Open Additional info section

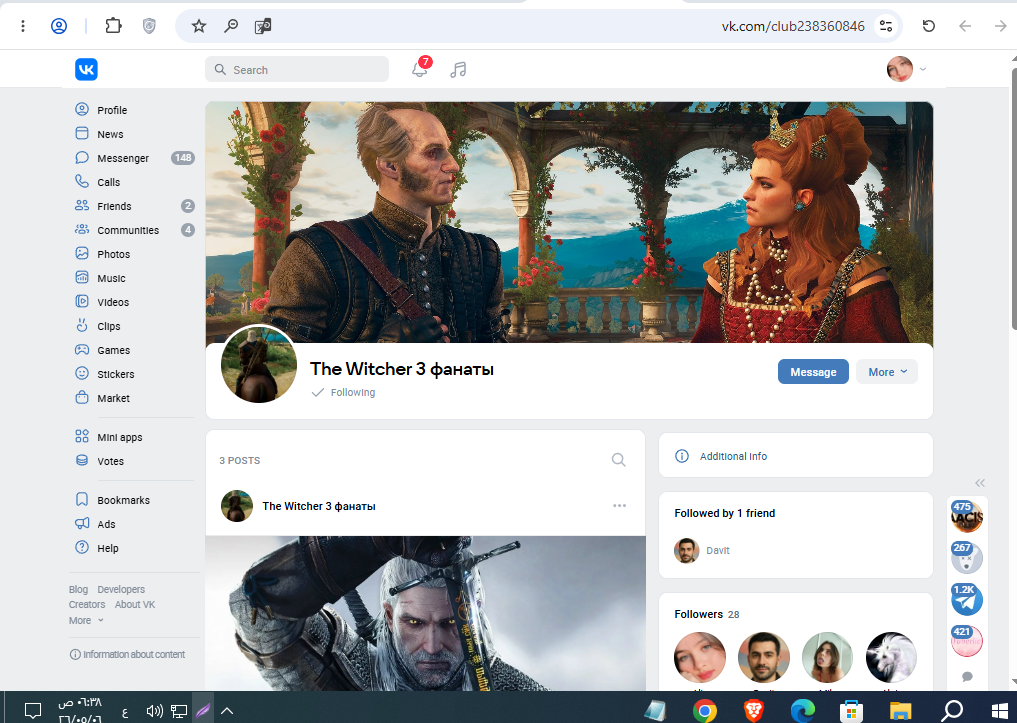coord(796,456)
